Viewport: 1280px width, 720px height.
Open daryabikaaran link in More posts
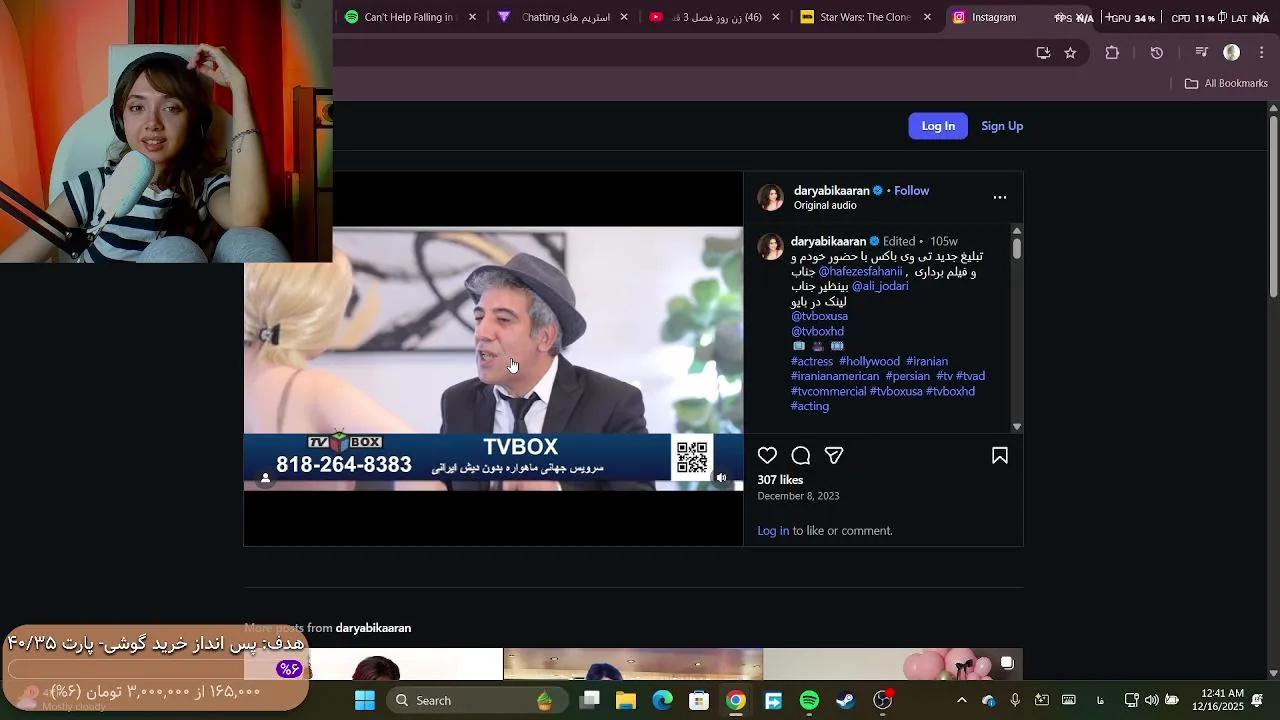pos(373,628)
